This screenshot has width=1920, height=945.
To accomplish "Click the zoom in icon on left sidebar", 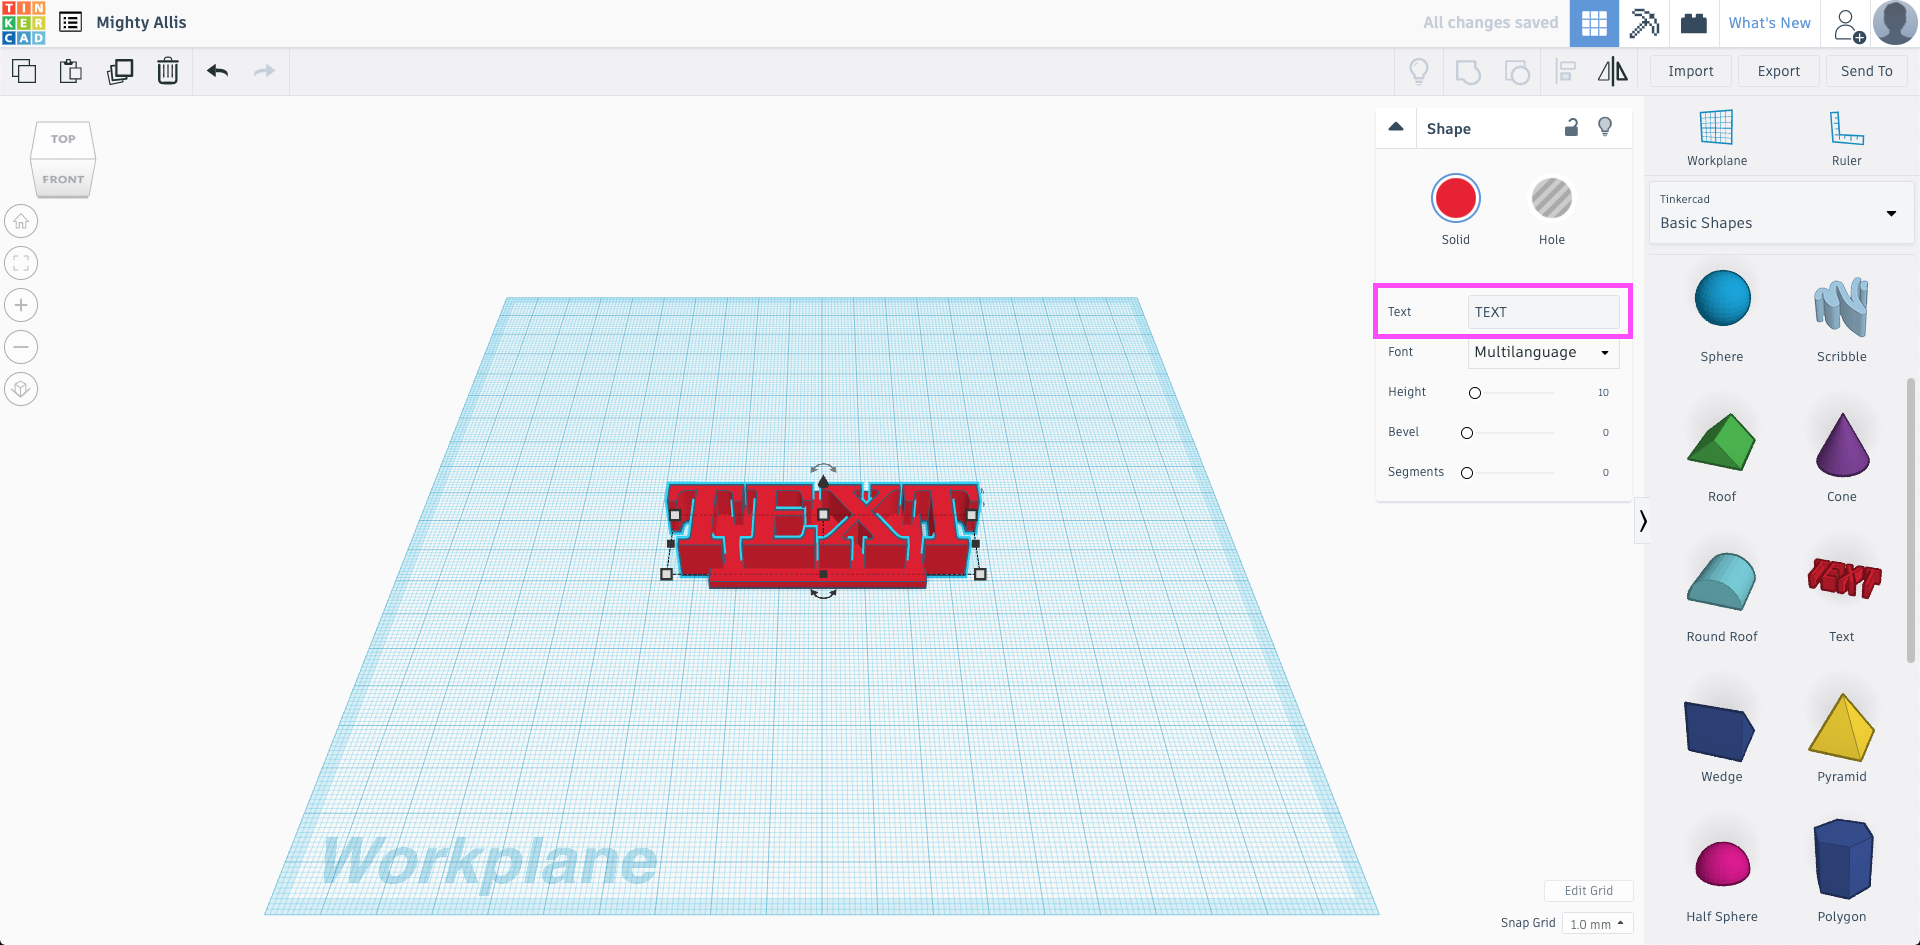I will 20,305.
